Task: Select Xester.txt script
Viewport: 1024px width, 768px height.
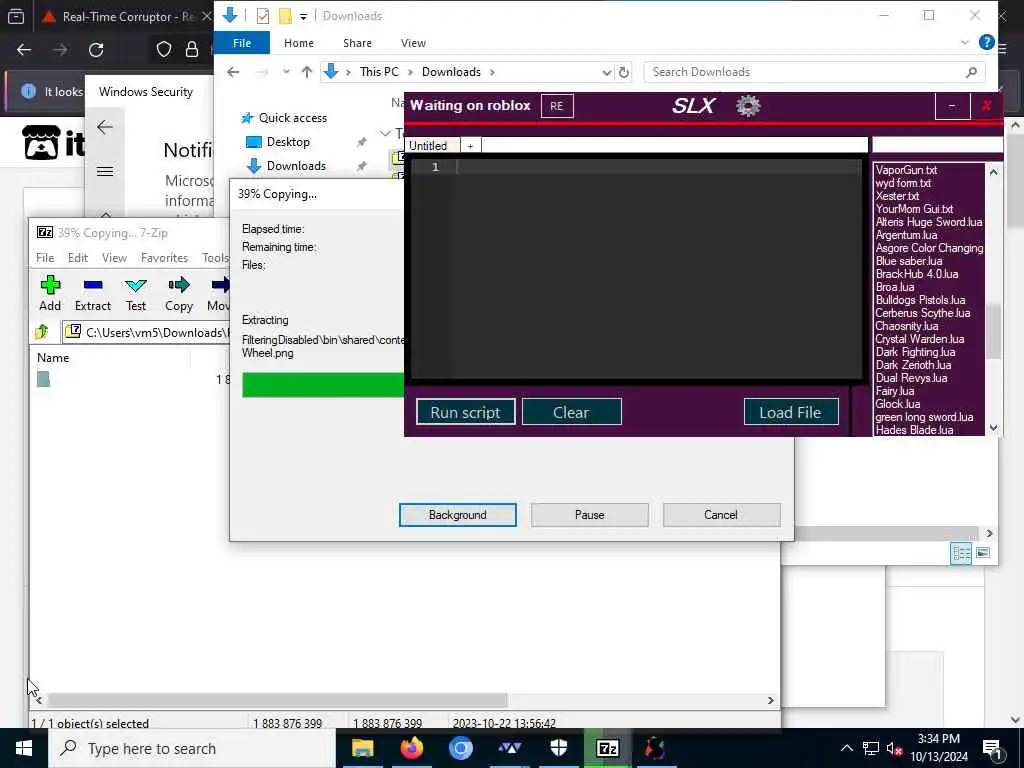Action: [x=897, y=196]
